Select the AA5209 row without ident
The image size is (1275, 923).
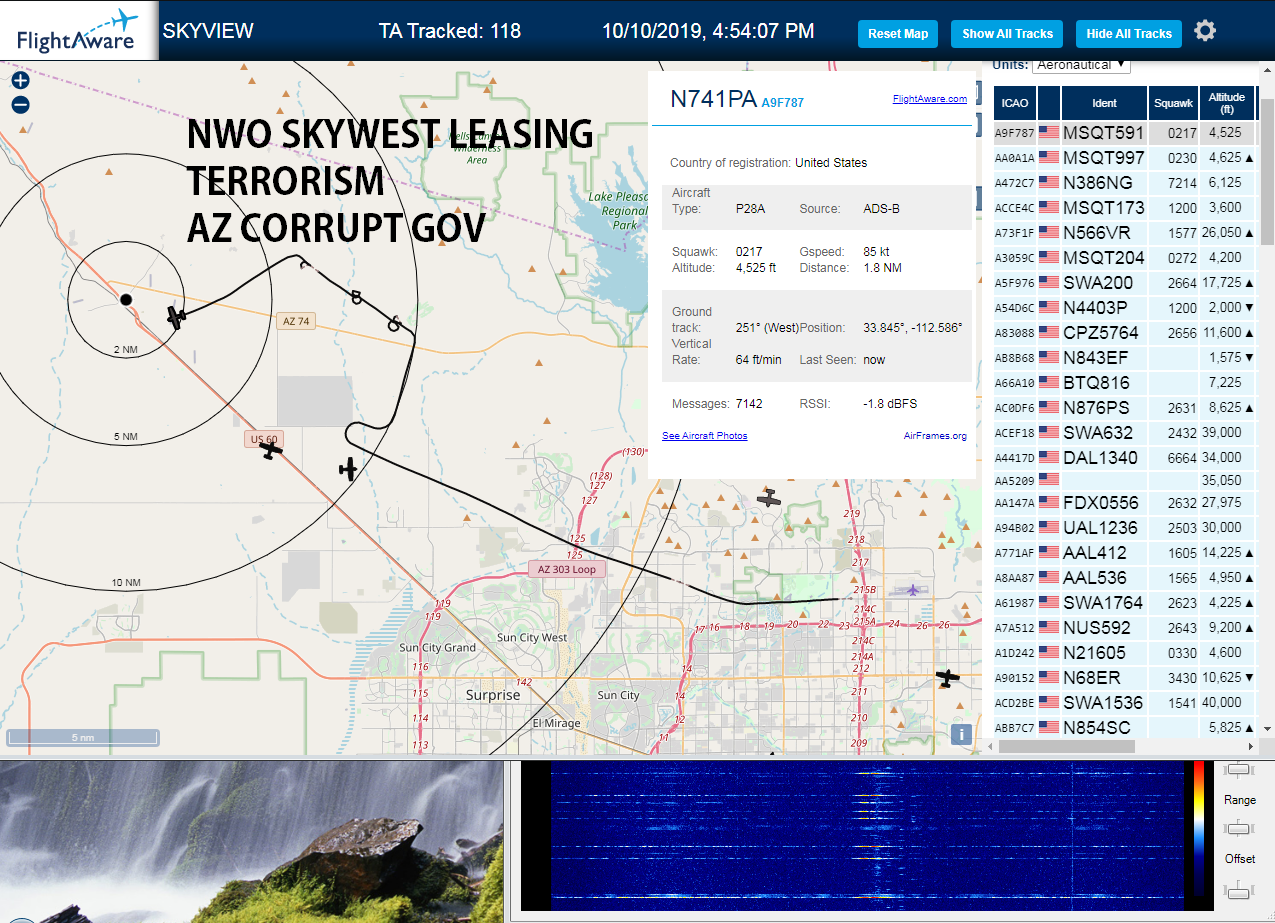[1125, 480]
